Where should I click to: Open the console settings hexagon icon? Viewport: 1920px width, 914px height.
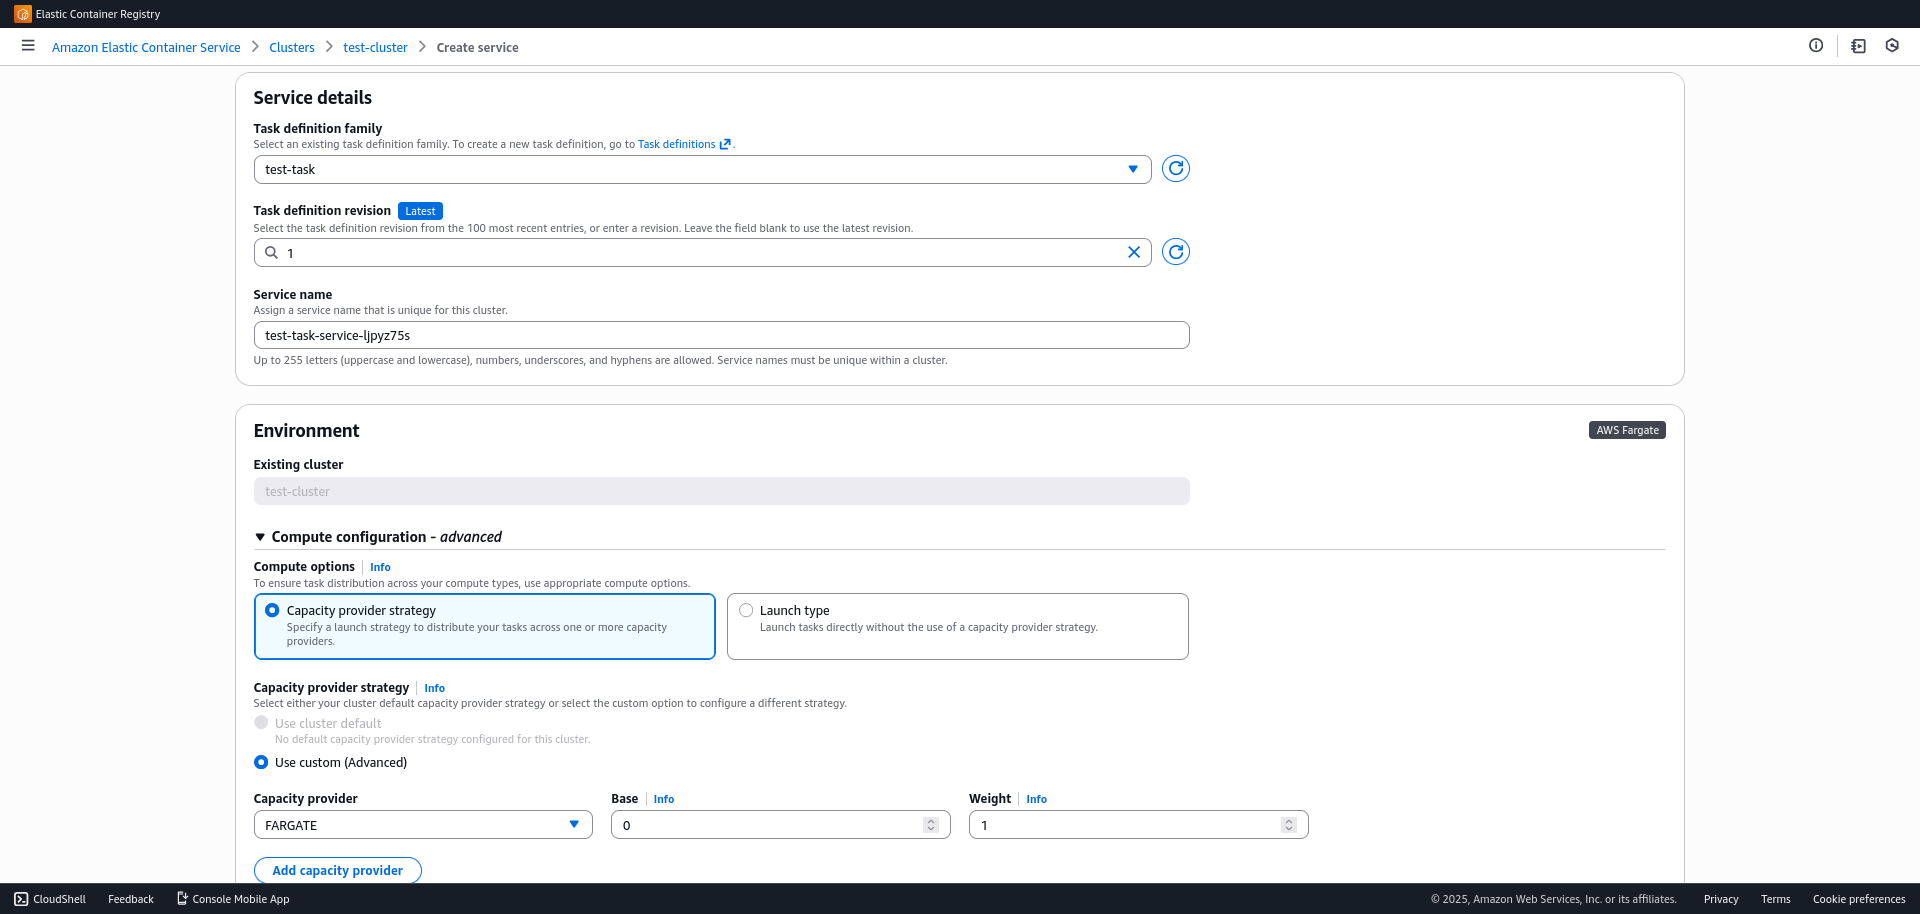[1891, 46]
